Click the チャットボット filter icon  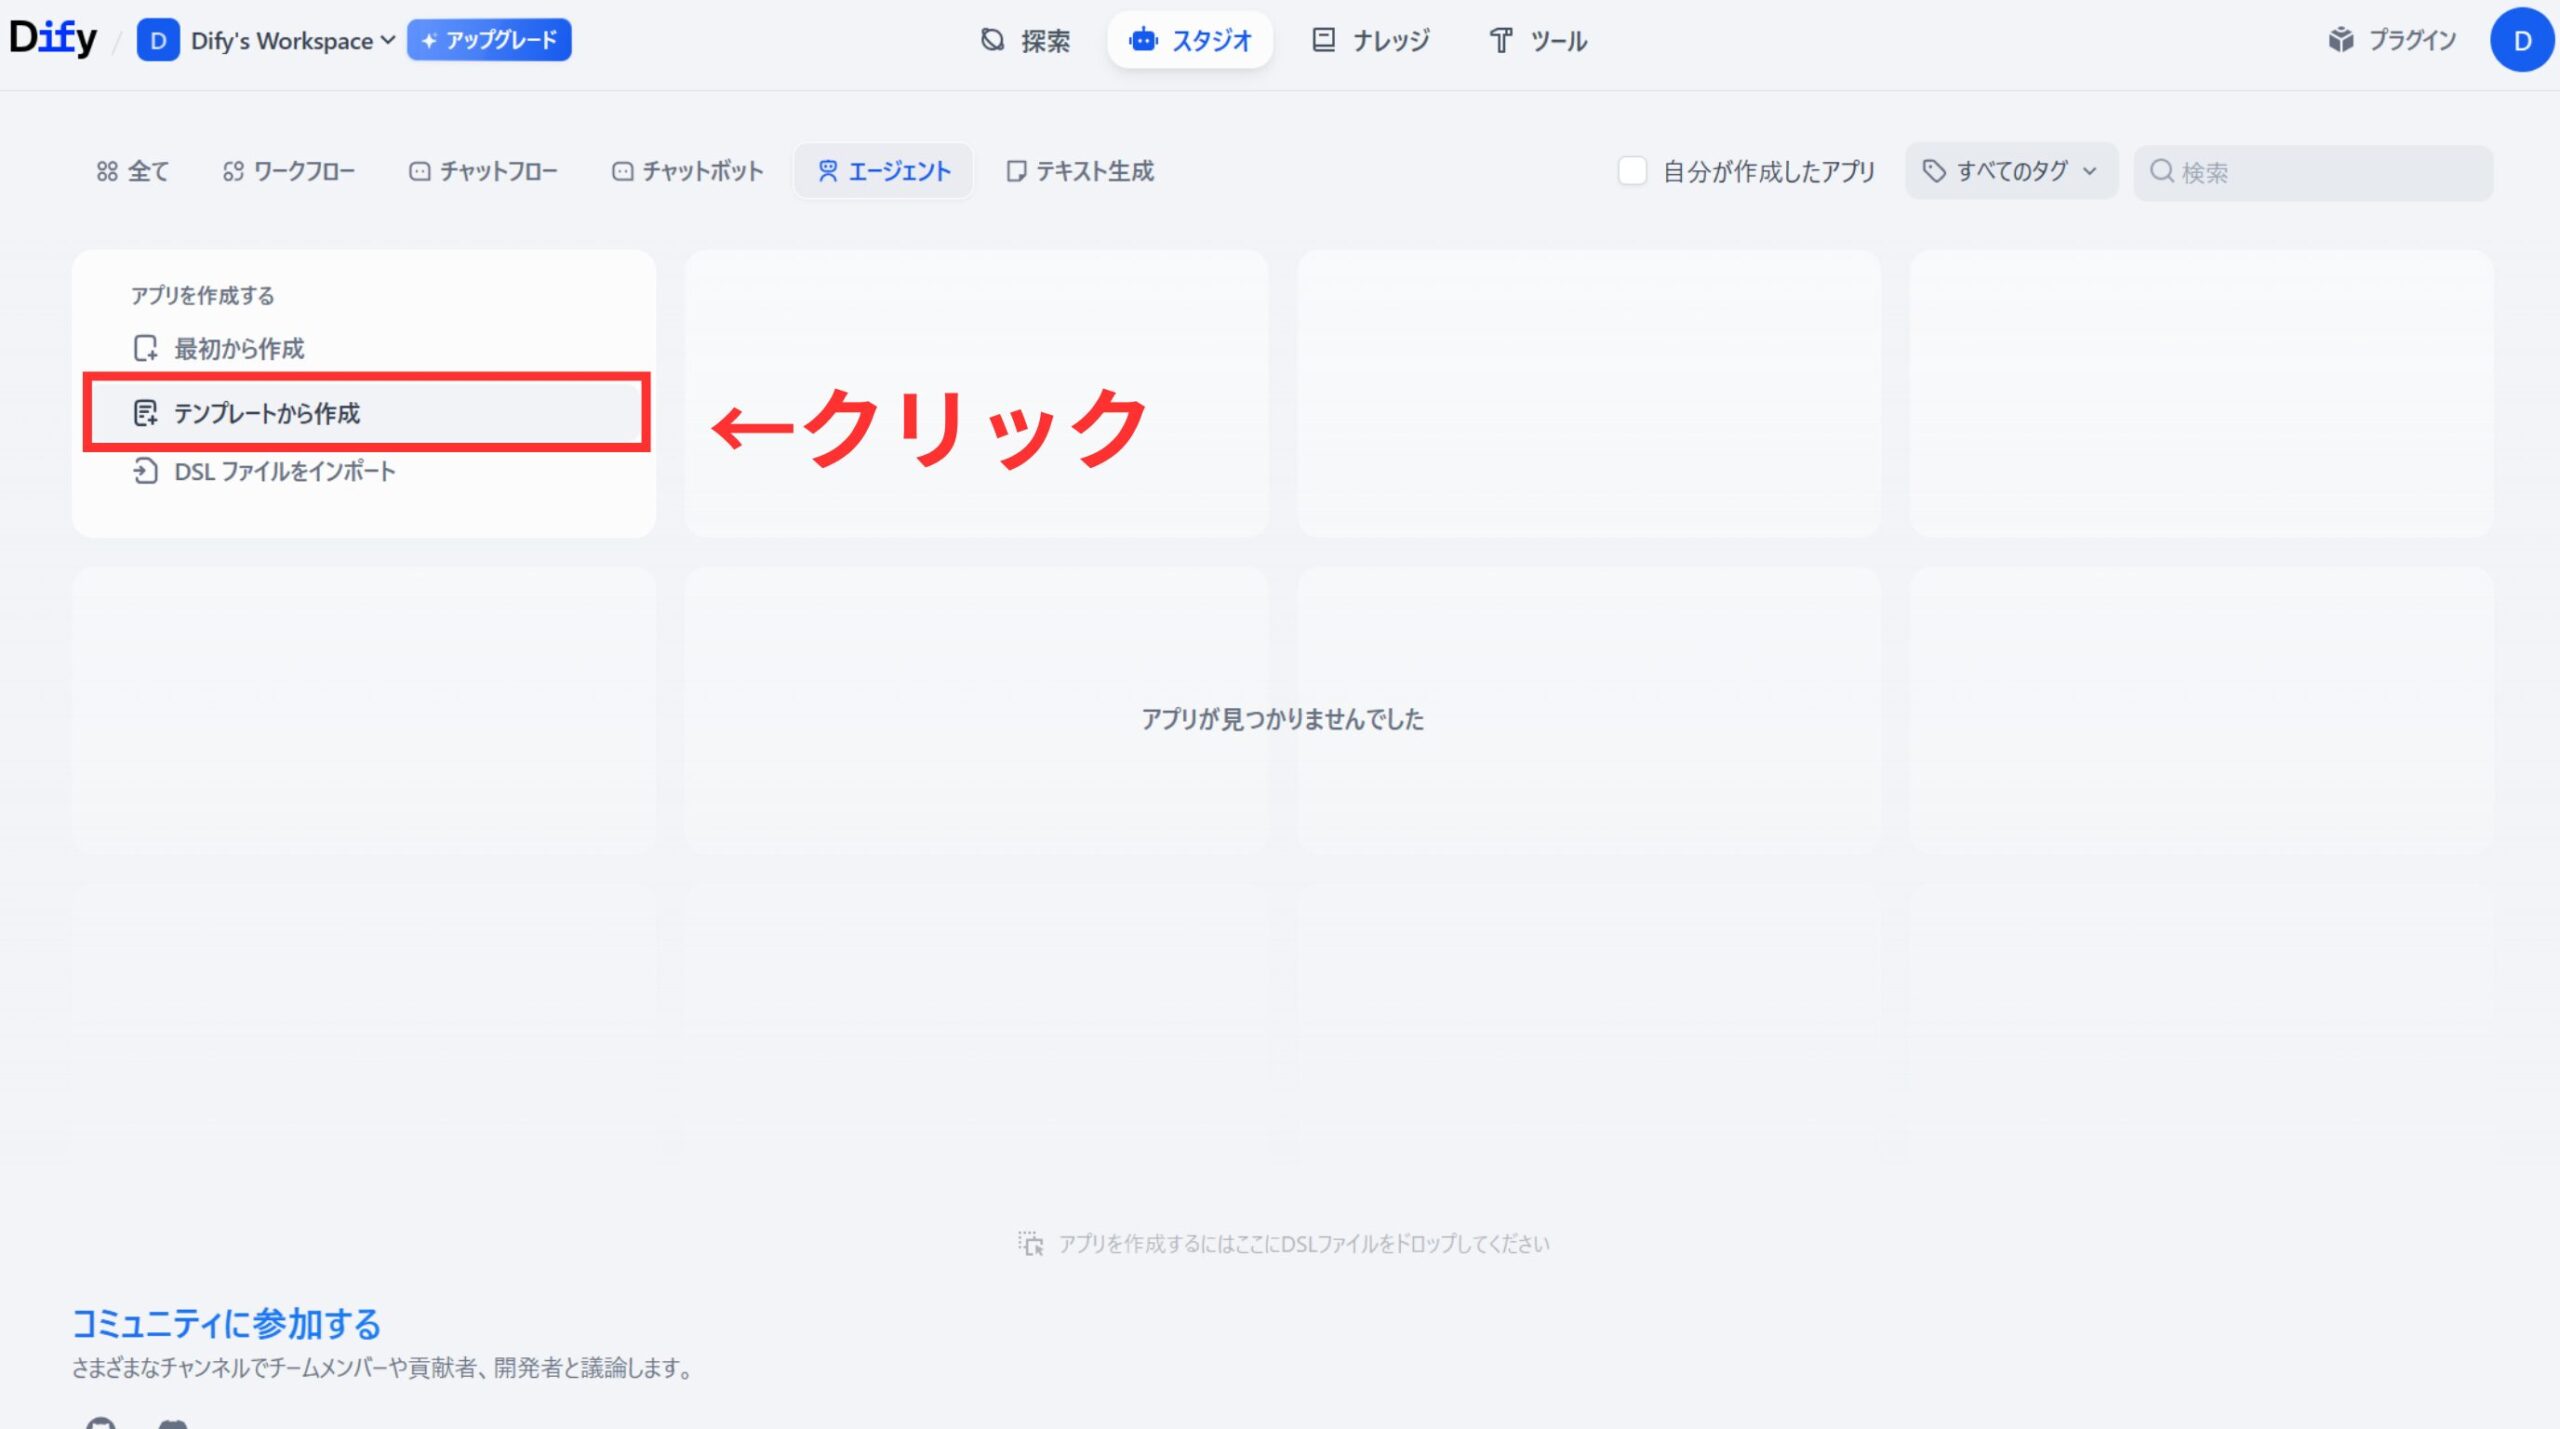click(623, 171)
